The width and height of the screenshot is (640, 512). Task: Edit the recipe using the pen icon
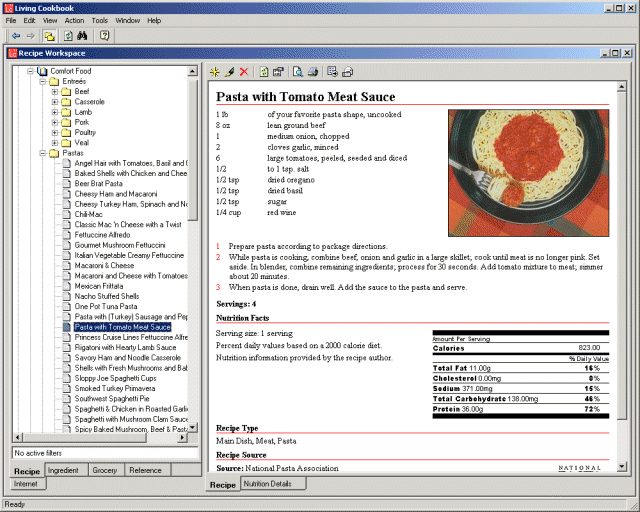coord(229,72)
